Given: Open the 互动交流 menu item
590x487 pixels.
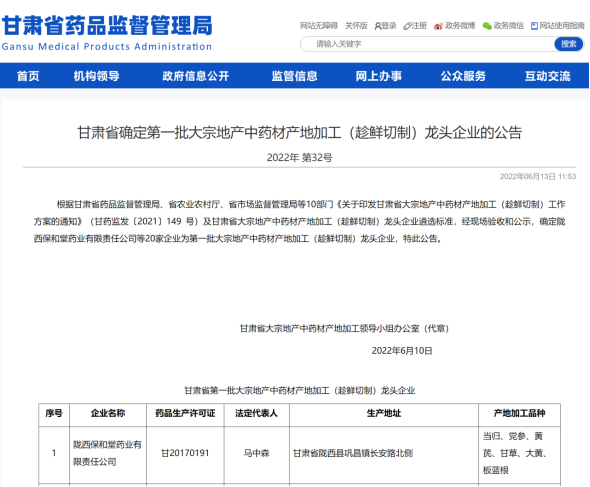Looking at the screenshot, I should [547, 76].
